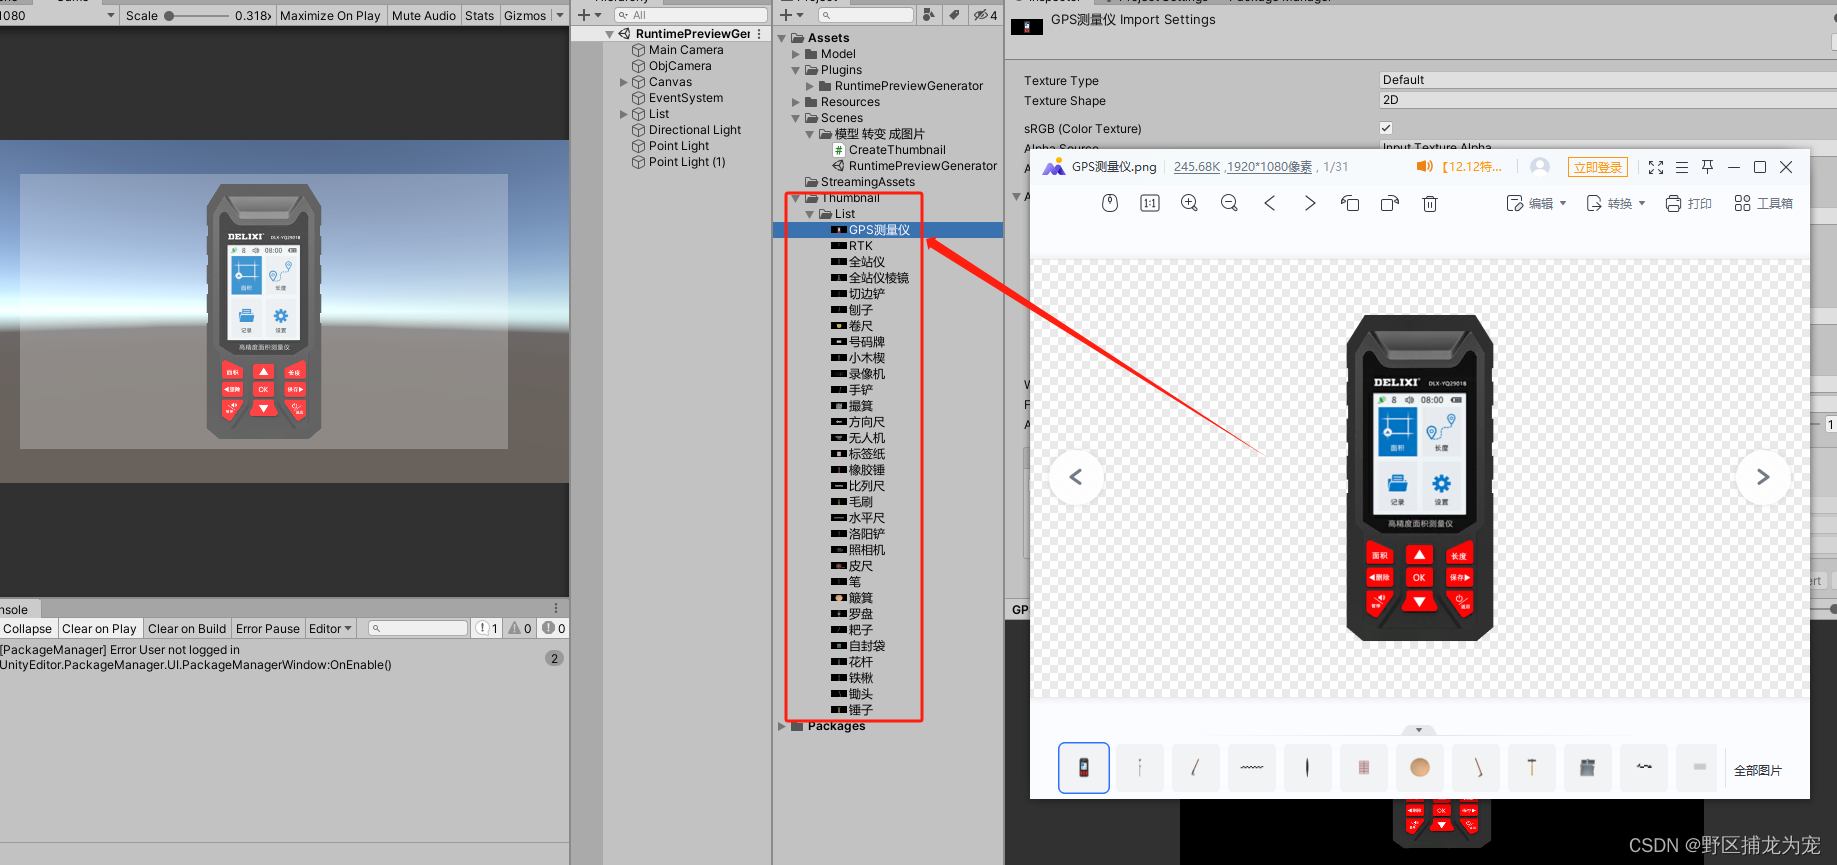The width and height of the screenshot is (1837, 865).
Task: Click the mouse-mode icon in image viewer toolbar
Action: [x=1109, y=203]
